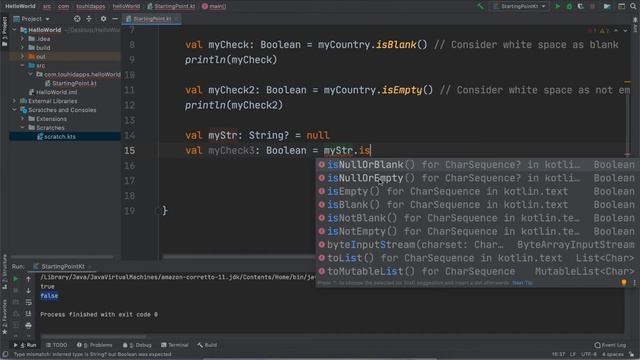This screenshot has width=640, height=360.
Task: Expand External Libraries node
Action: pos(15,101)
